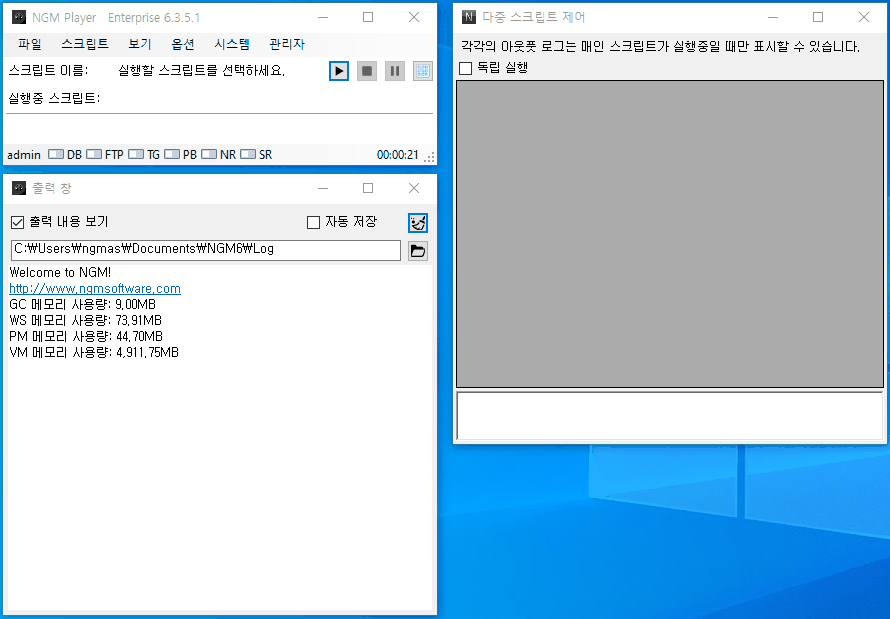Uncheck 출력 내용 보기 checkbox
Viewport: 890px width, 619px height.
click(18, 222)
